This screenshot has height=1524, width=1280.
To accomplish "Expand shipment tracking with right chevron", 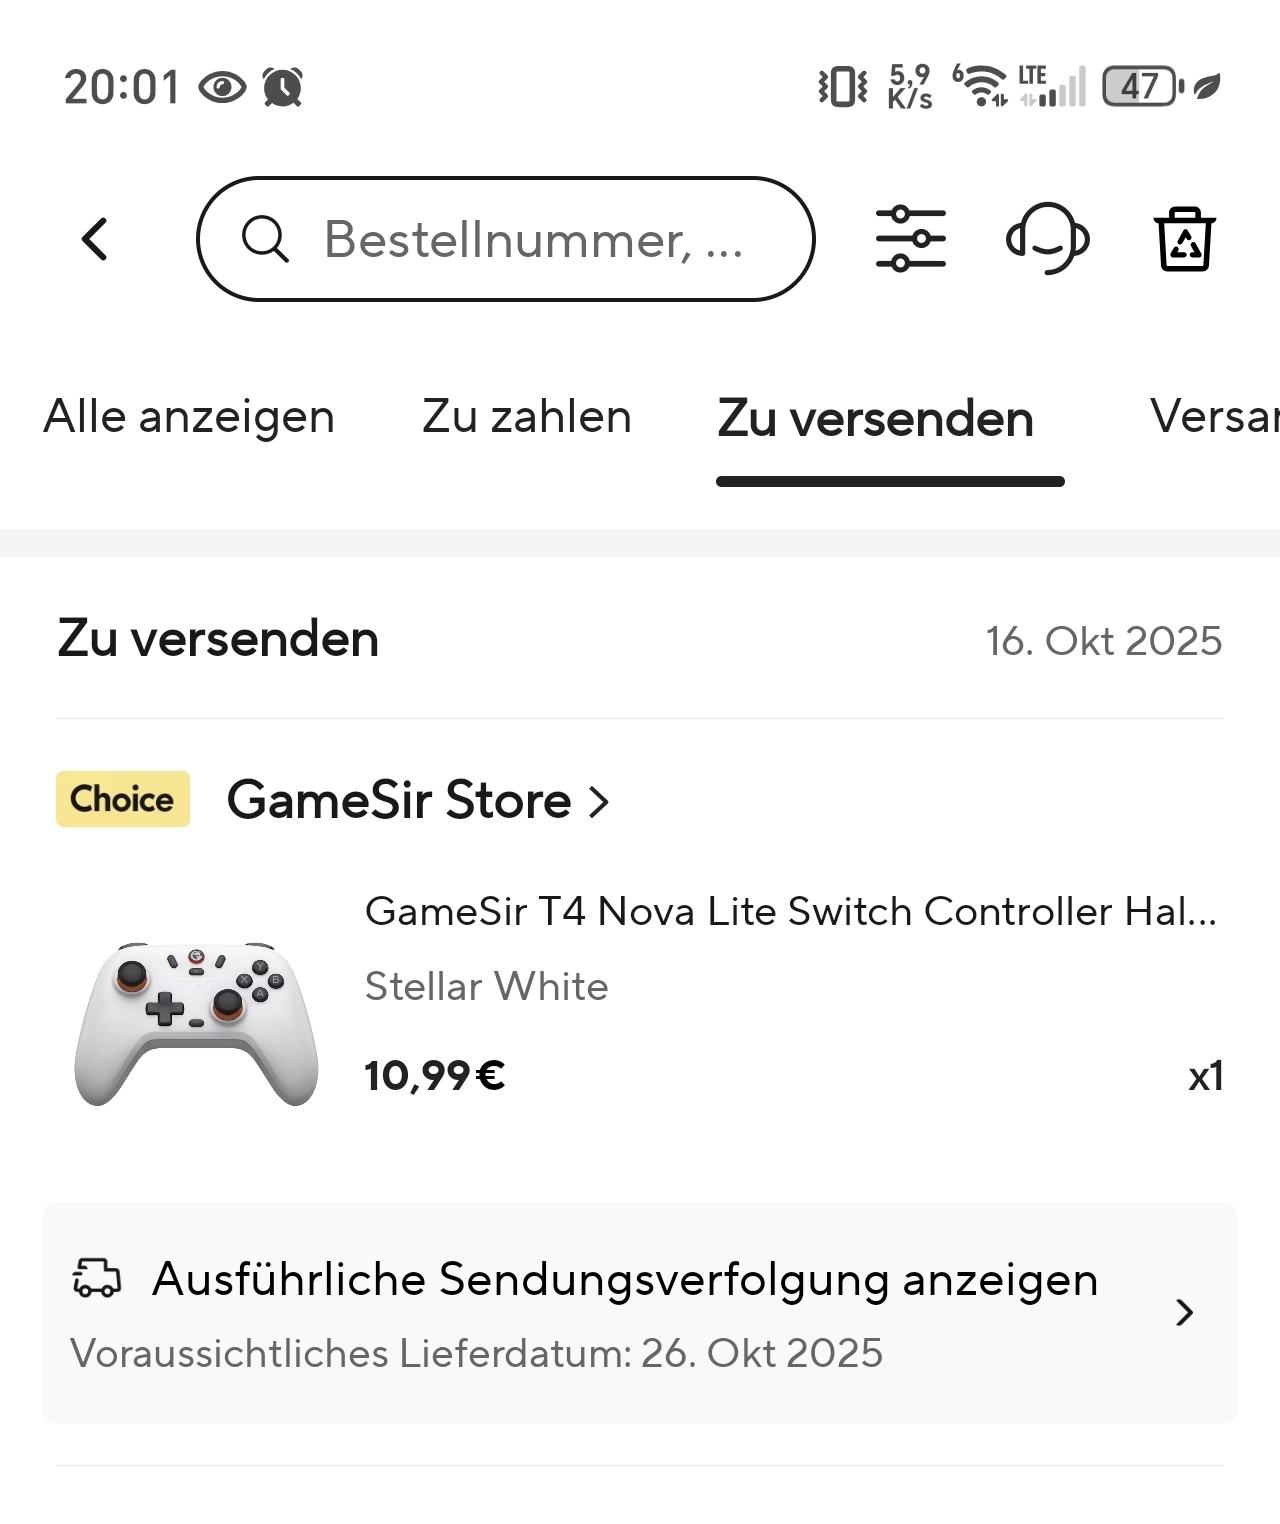I will point(1185,1312).
